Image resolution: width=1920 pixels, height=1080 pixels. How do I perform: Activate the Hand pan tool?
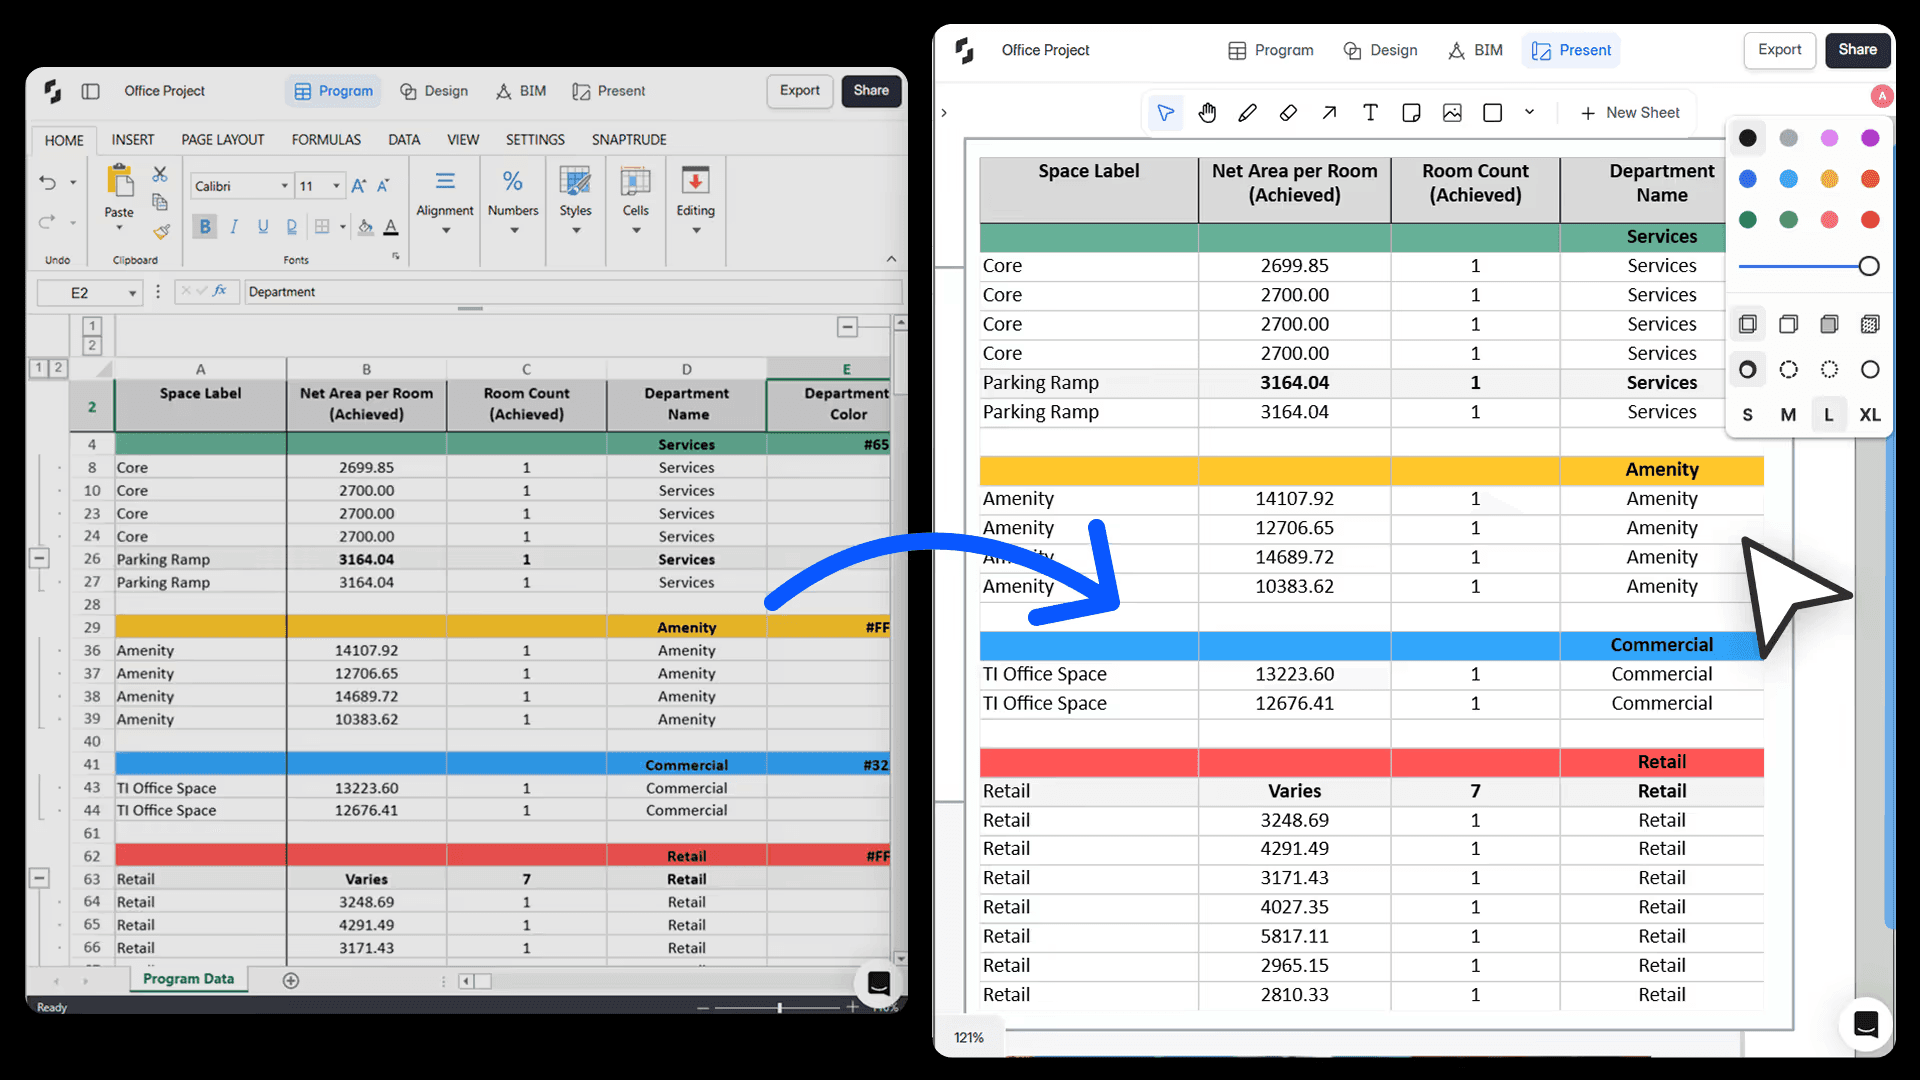(x=1207, y=112)
